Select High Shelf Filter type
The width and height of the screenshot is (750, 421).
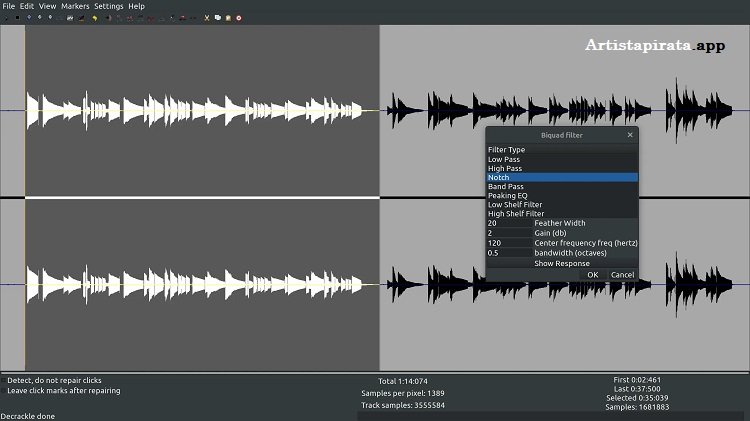pyautogui.click(x=562, y=214)
